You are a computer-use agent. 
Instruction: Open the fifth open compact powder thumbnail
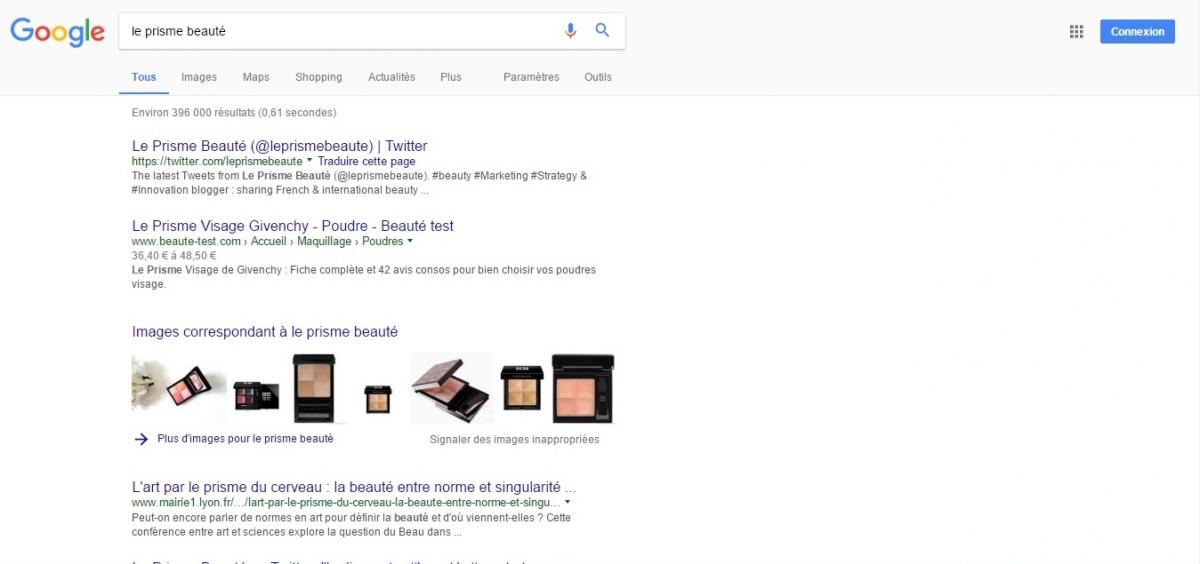(451, 388)
